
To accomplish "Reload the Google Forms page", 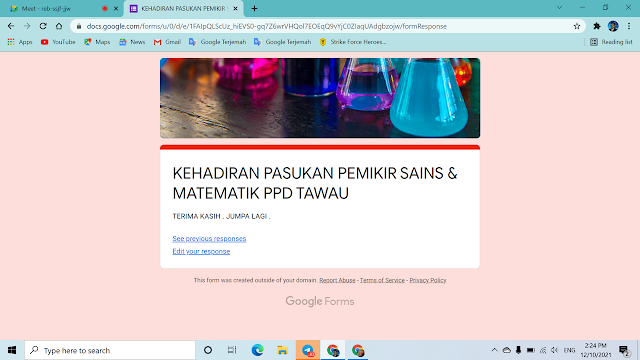I will [x=43, y=26].
